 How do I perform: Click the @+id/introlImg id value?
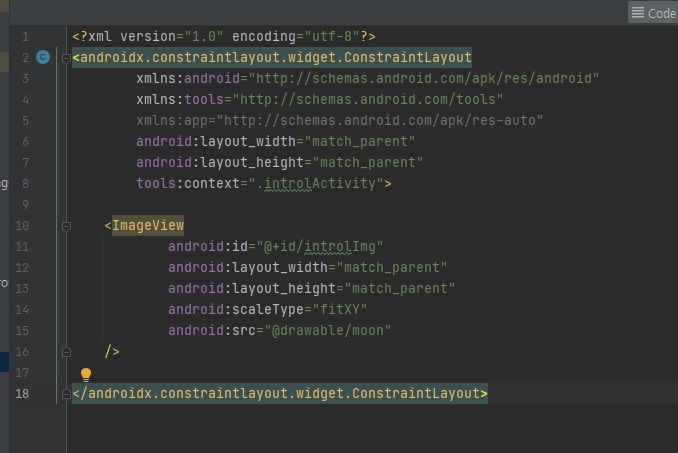[x=320, y=246]
